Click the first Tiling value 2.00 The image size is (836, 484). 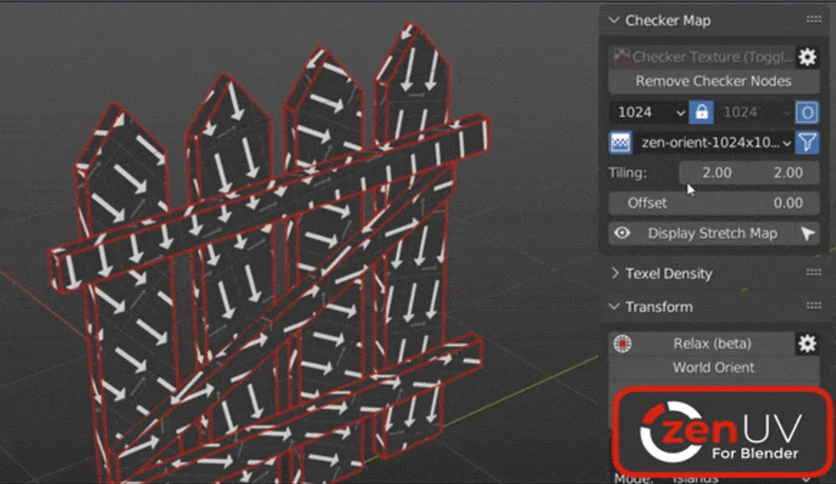tap(714, 173)
